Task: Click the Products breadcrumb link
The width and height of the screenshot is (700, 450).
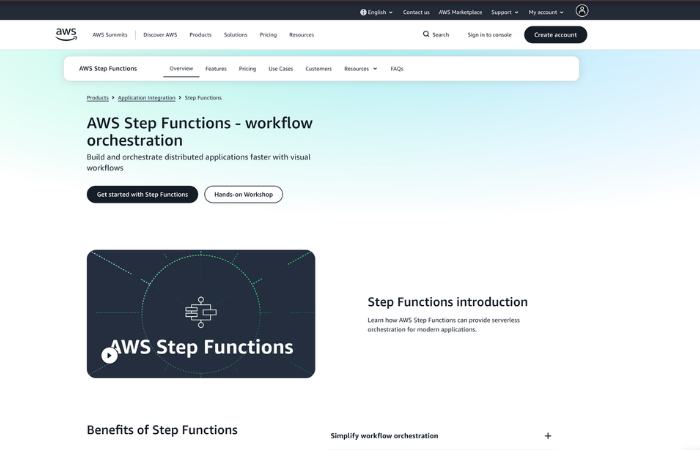Action: pyautogui.click(x=98, y=98)
